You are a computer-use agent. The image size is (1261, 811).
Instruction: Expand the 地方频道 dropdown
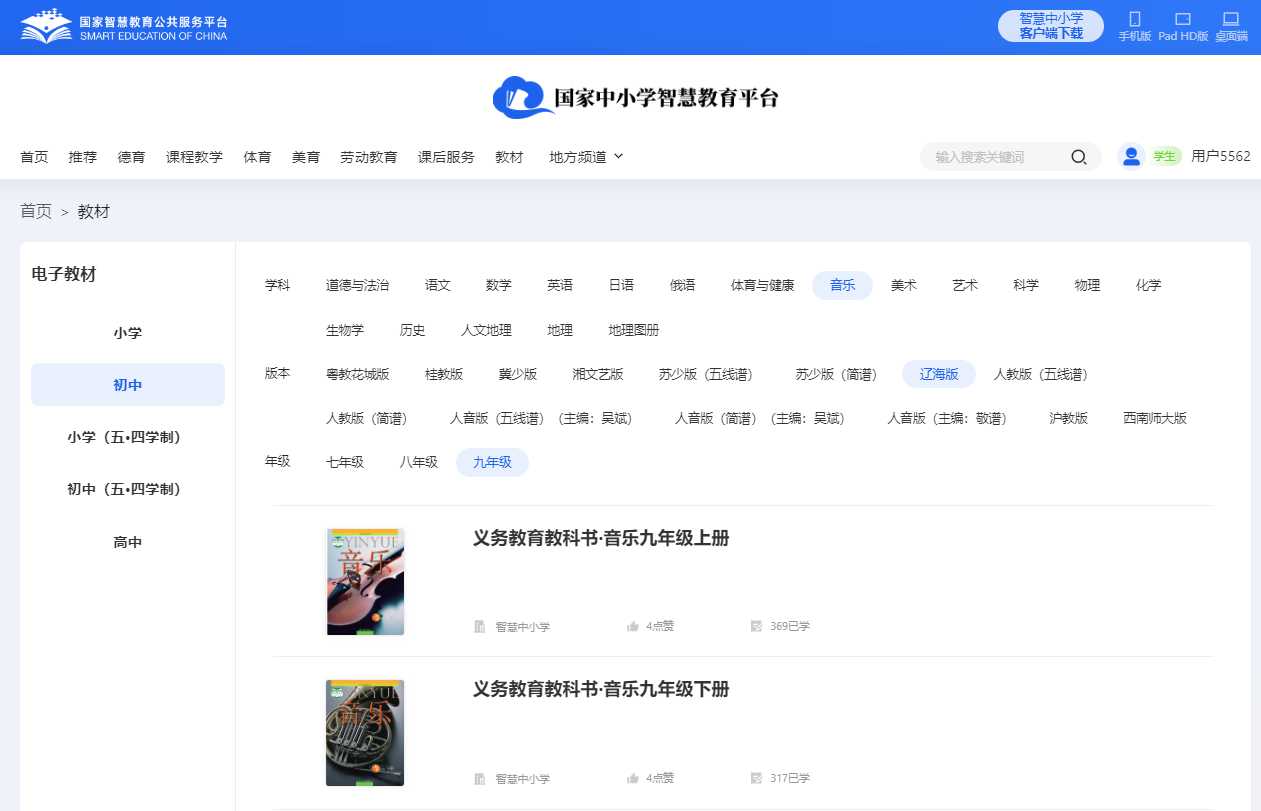click(x=586, y=157)
